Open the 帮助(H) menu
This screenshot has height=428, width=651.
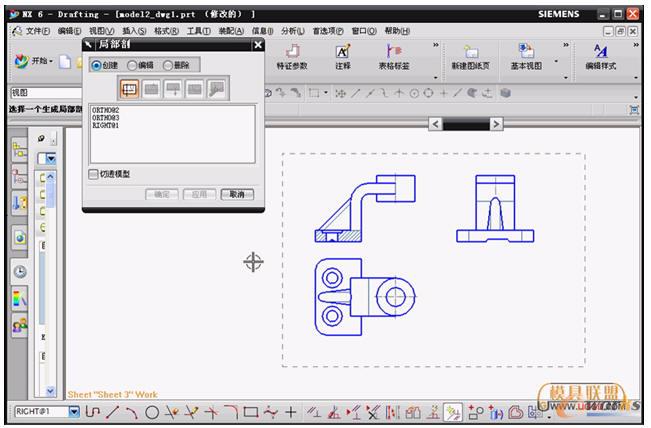pos(396,31)
